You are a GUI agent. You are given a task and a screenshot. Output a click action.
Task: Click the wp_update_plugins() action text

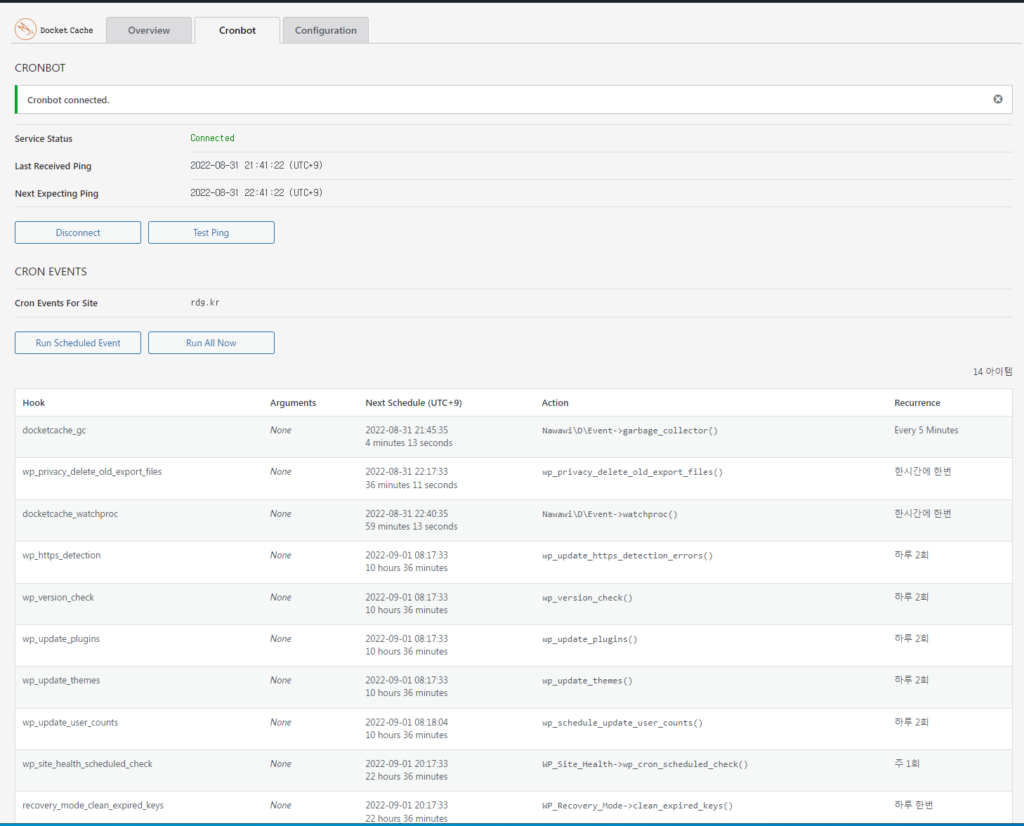coord(590,639)
